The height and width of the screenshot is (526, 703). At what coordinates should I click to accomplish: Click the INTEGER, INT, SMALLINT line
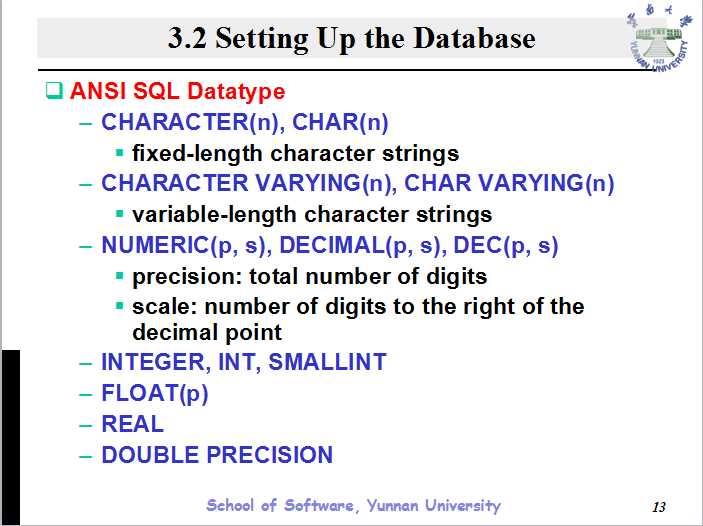click(x=243, y=362)
